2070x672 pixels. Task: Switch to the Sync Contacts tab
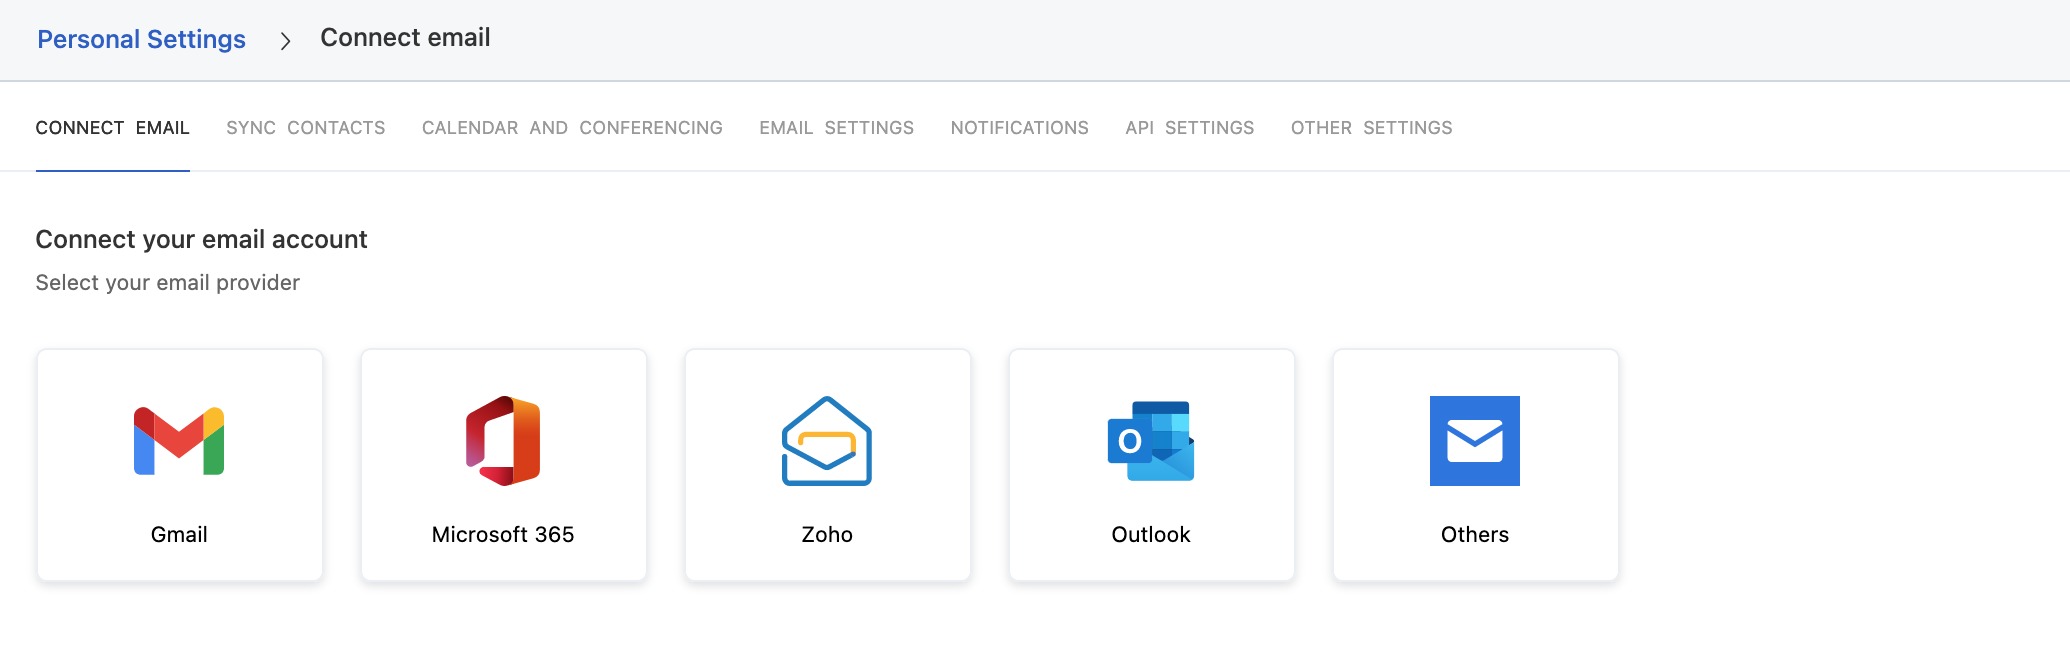[306, 128]
